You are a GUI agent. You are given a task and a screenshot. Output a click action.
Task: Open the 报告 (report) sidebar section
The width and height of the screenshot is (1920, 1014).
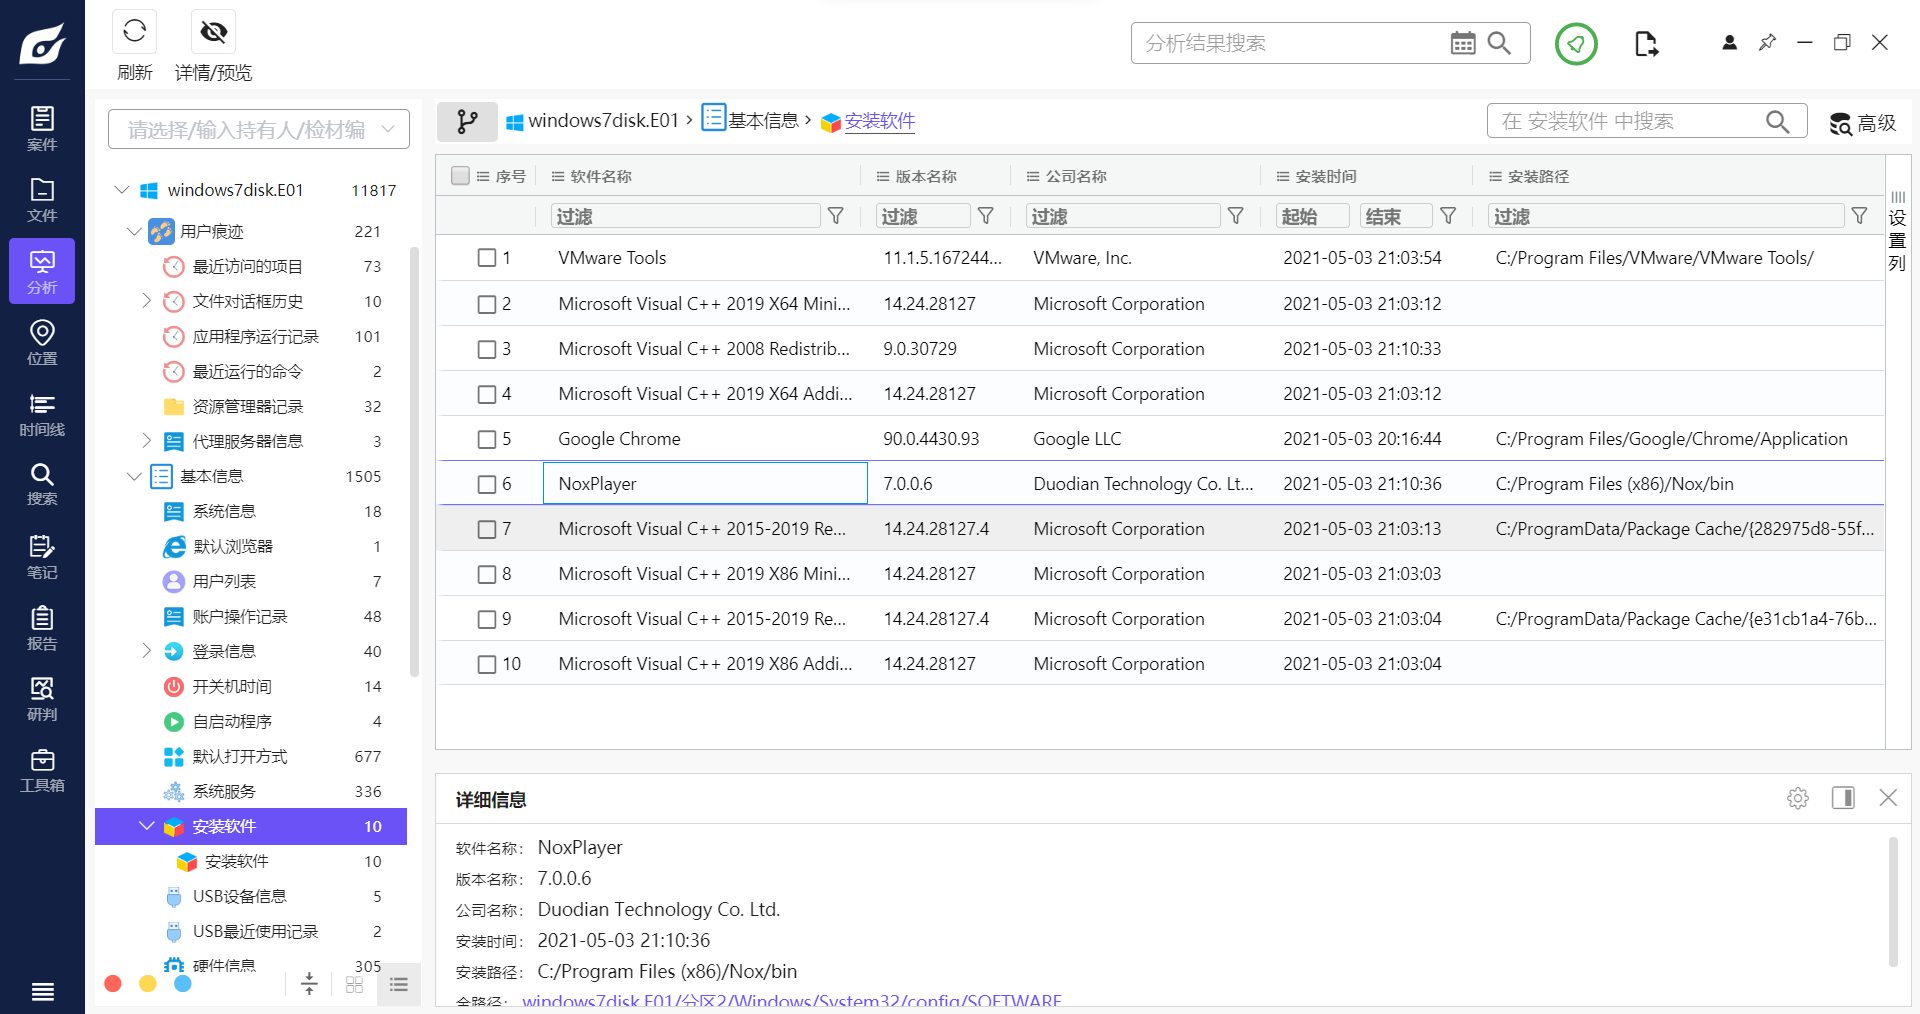(42, 628)
